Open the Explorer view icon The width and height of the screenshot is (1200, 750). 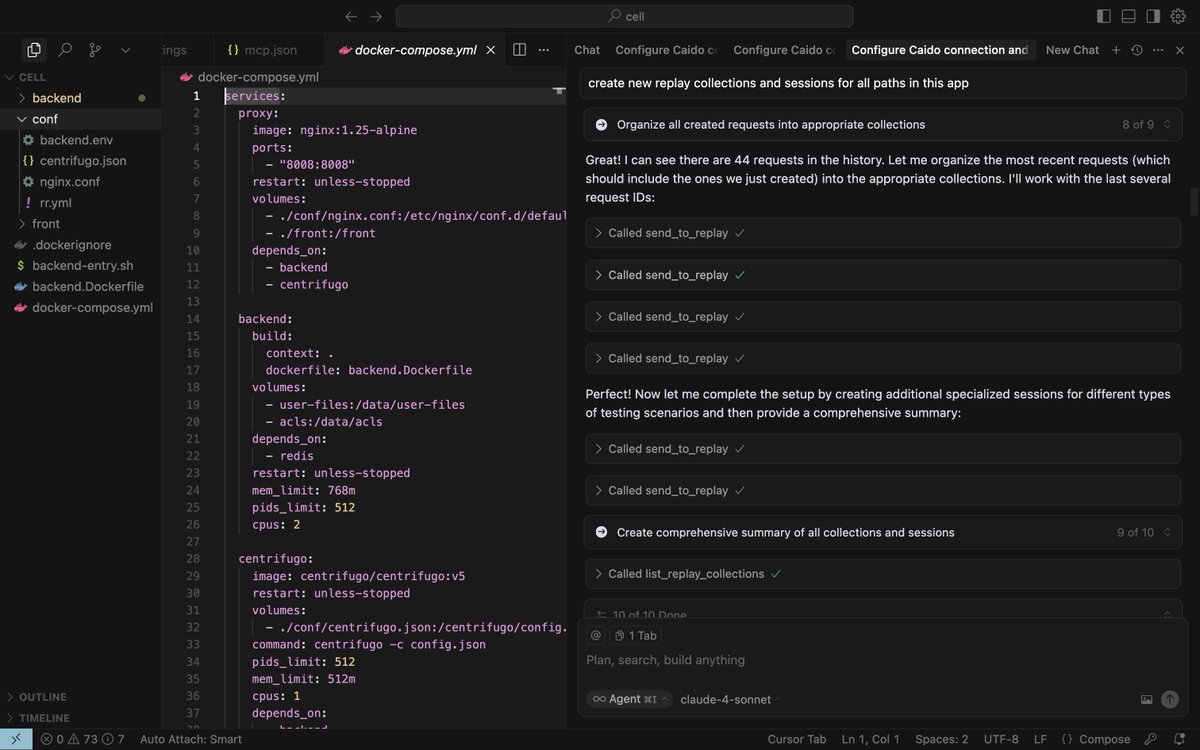[34, 49]
